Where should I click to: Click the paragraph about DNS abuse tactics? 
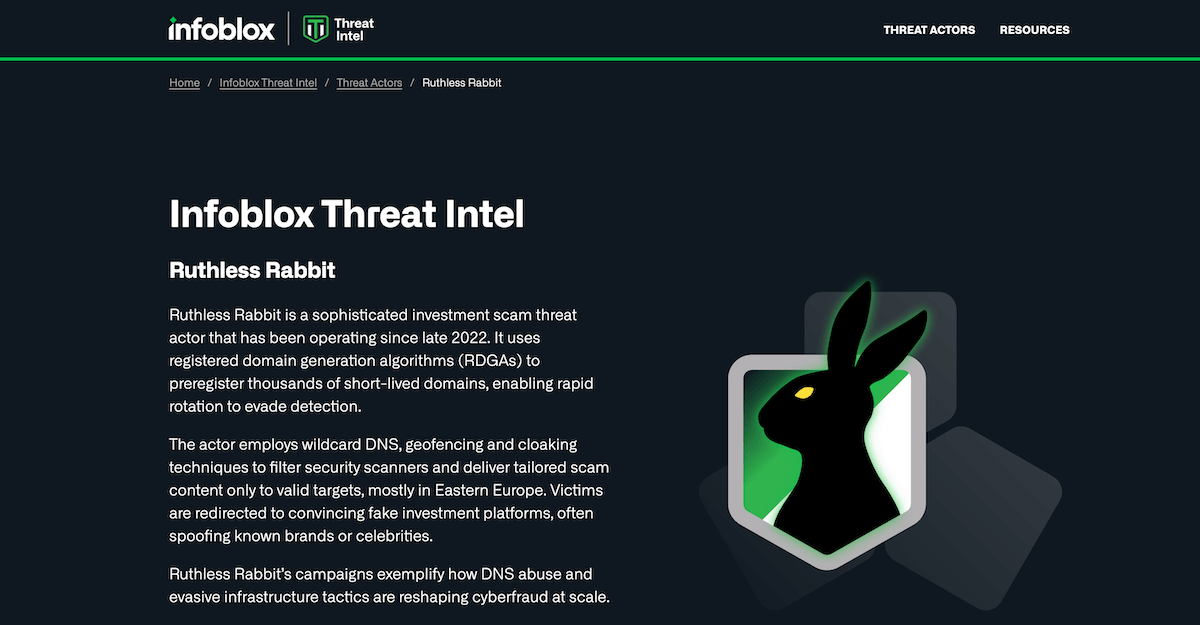(389, 586)
